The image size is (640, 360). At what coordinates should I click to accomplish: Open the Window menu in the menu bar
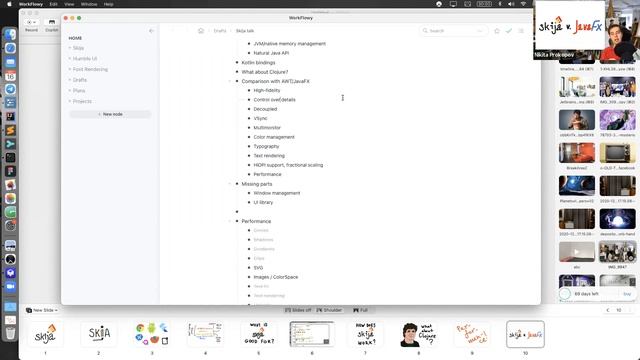click(89, 4)
